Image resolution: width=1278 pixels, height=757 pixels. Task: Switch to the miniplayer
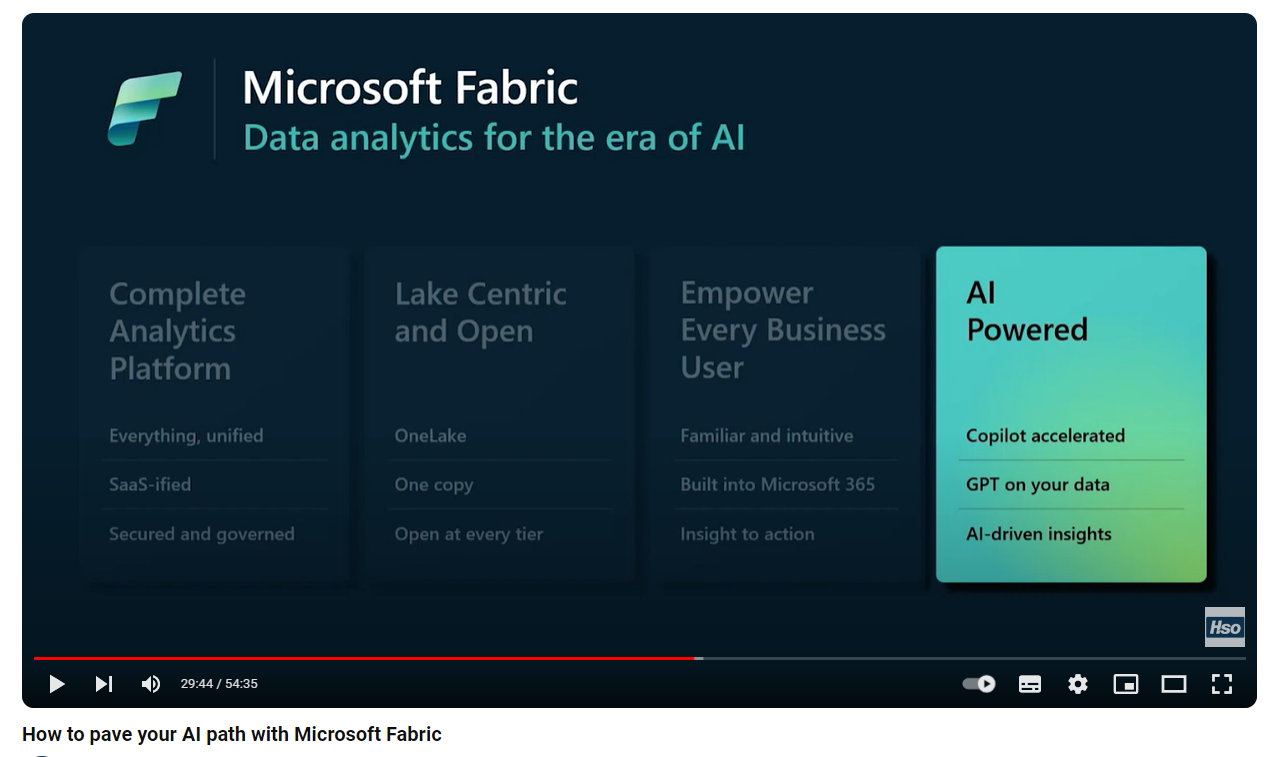point(1126,684)
